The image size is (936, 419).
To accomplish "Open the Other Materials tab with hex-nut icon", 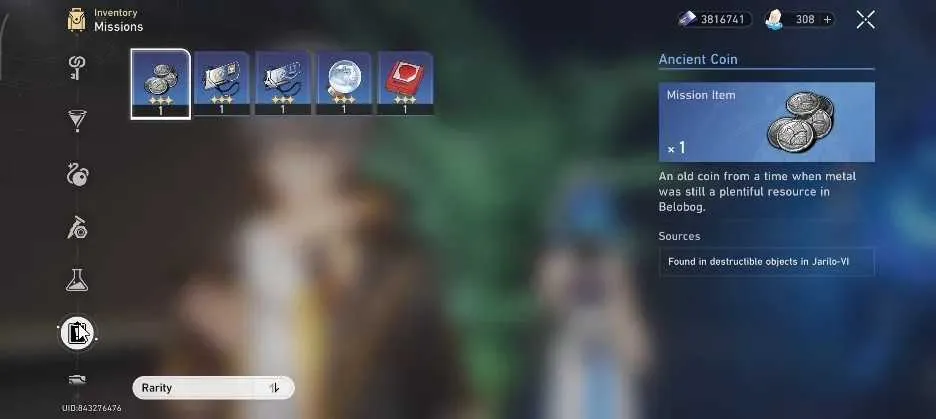I will (77, 227).
